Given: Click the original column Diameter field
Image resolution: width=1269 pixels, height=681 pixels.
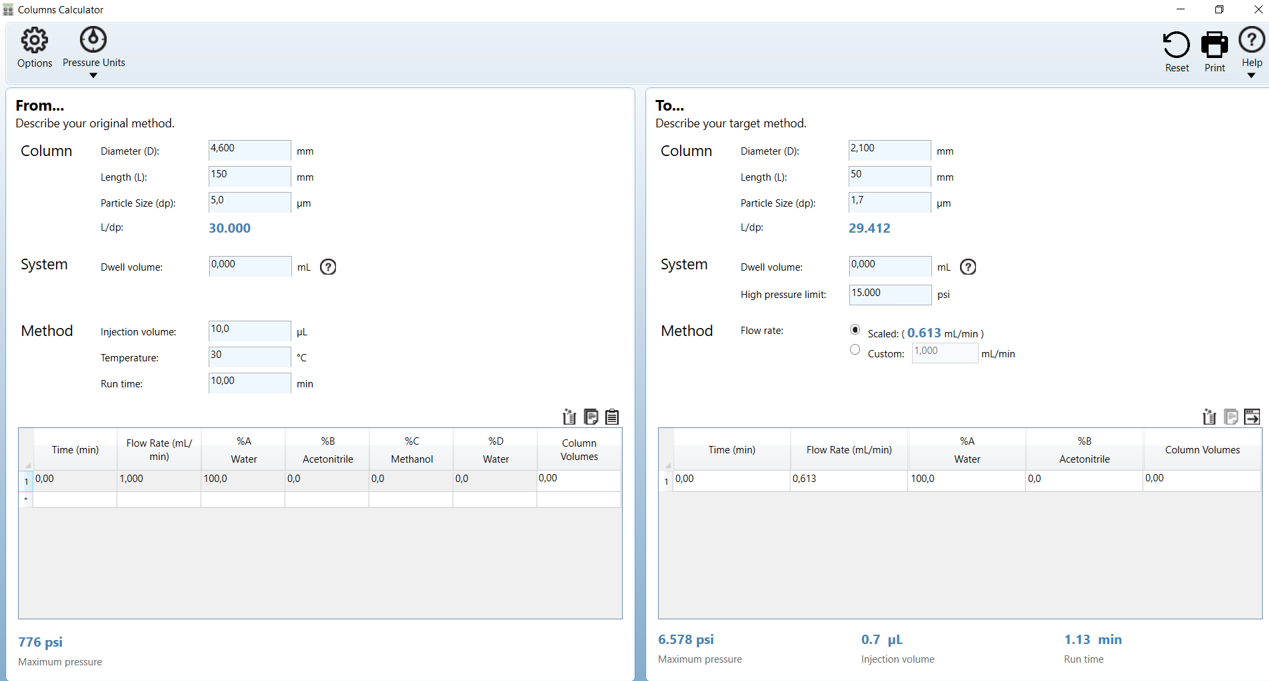Looking at the screenshot, I should [249, 150].
